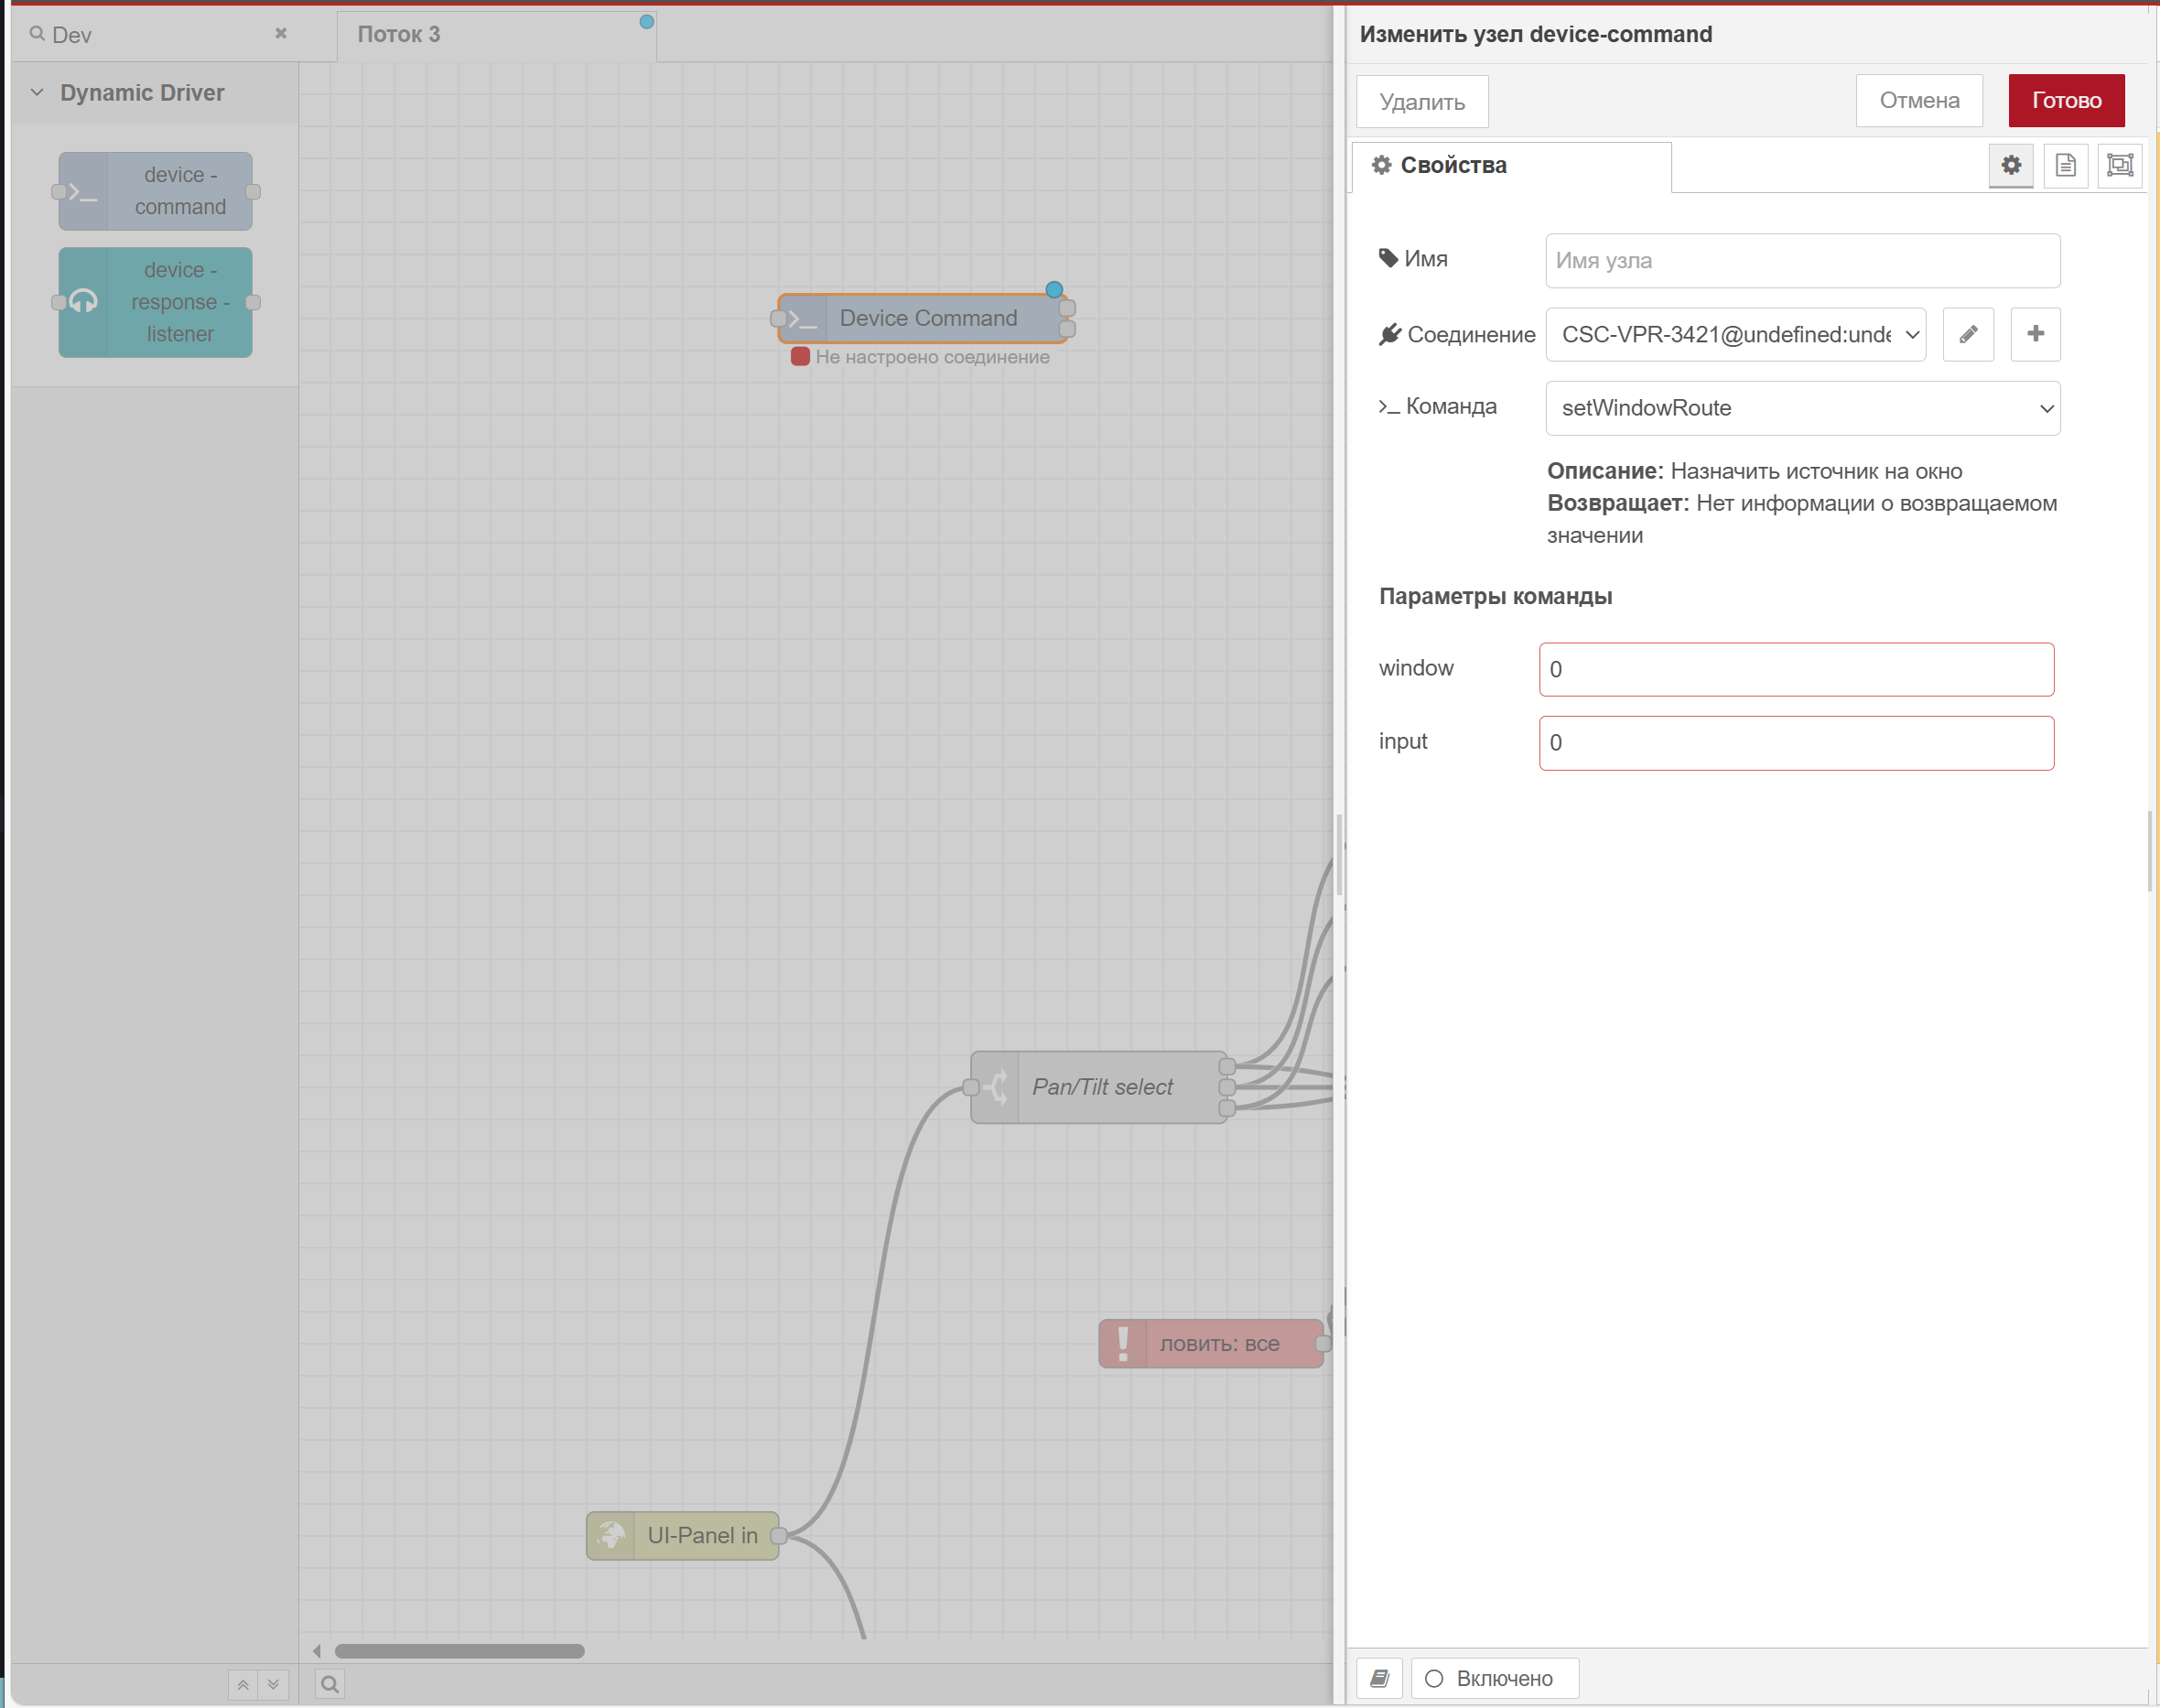Open node appearance settings icon

tap(2119, 165)
